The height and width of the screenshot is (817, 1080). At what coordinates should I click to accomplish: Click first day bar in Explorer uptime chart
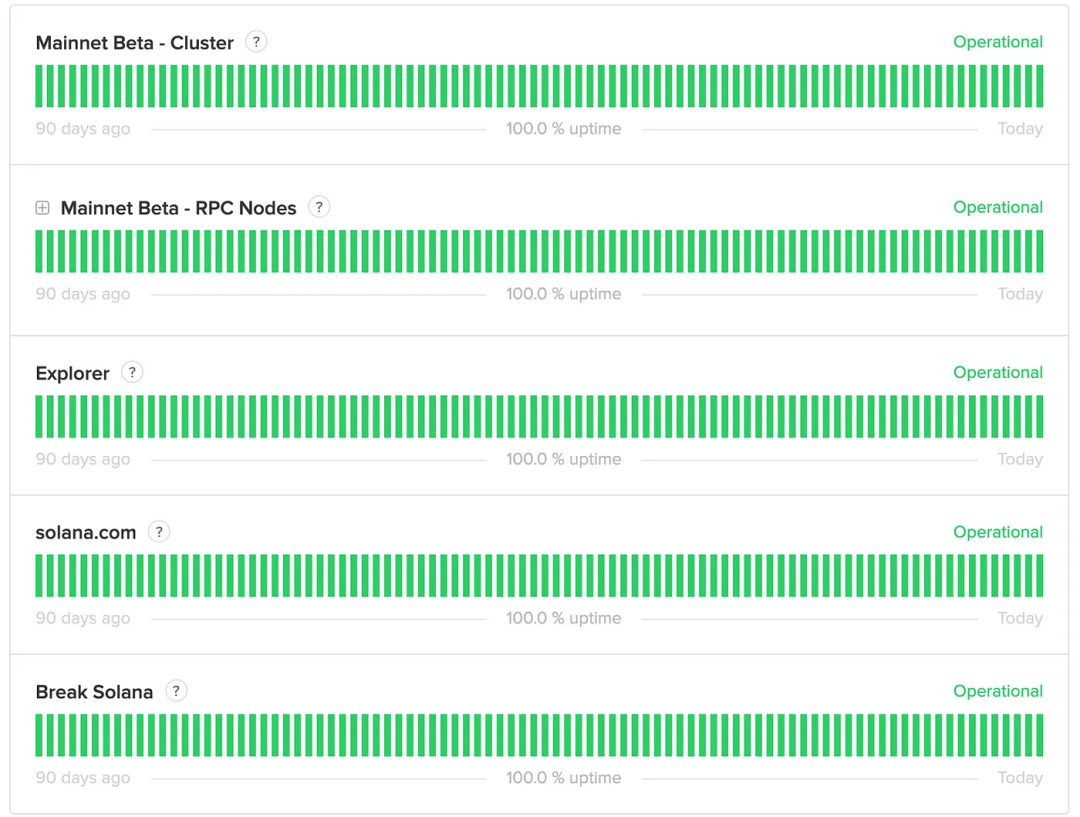point(39,417)
